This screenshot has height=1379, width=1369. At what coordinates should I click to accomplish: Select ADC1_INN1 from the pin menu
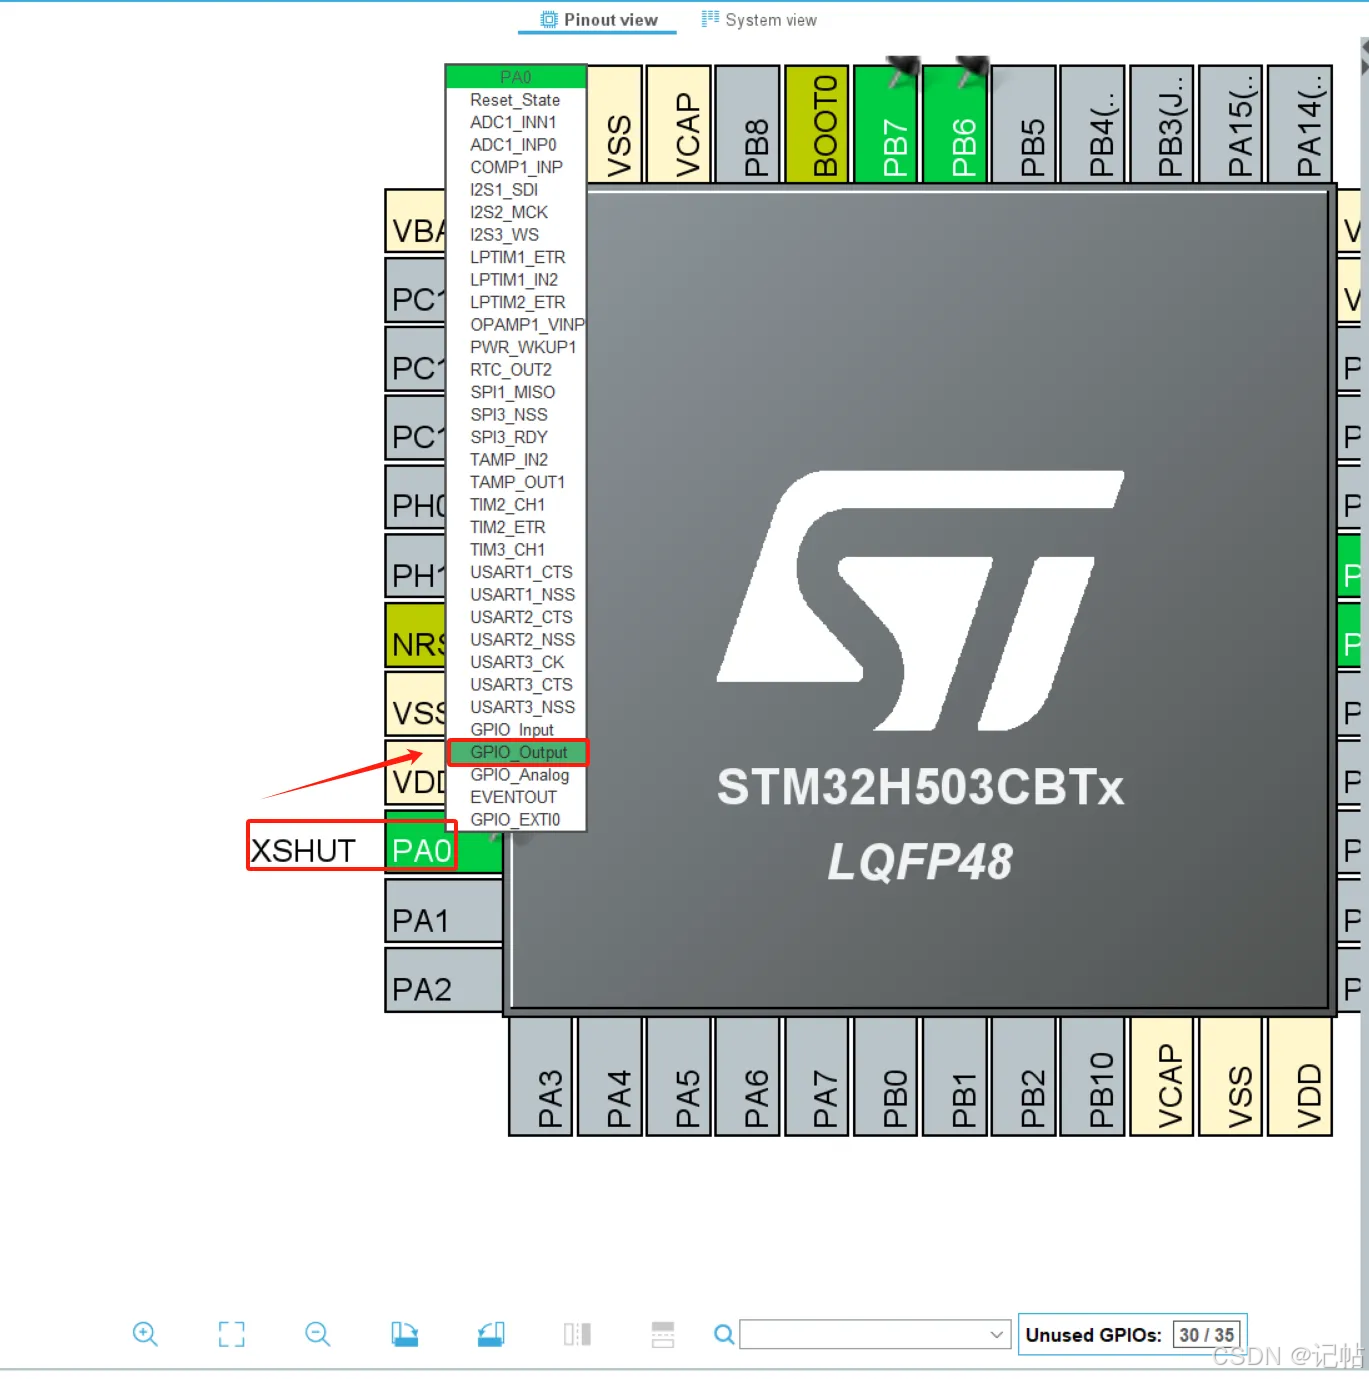coord(515,122)
